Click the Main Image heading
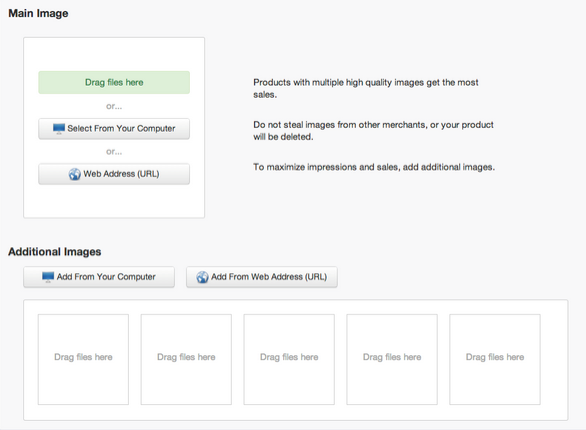The image size is (586, 430). point(38,13)
